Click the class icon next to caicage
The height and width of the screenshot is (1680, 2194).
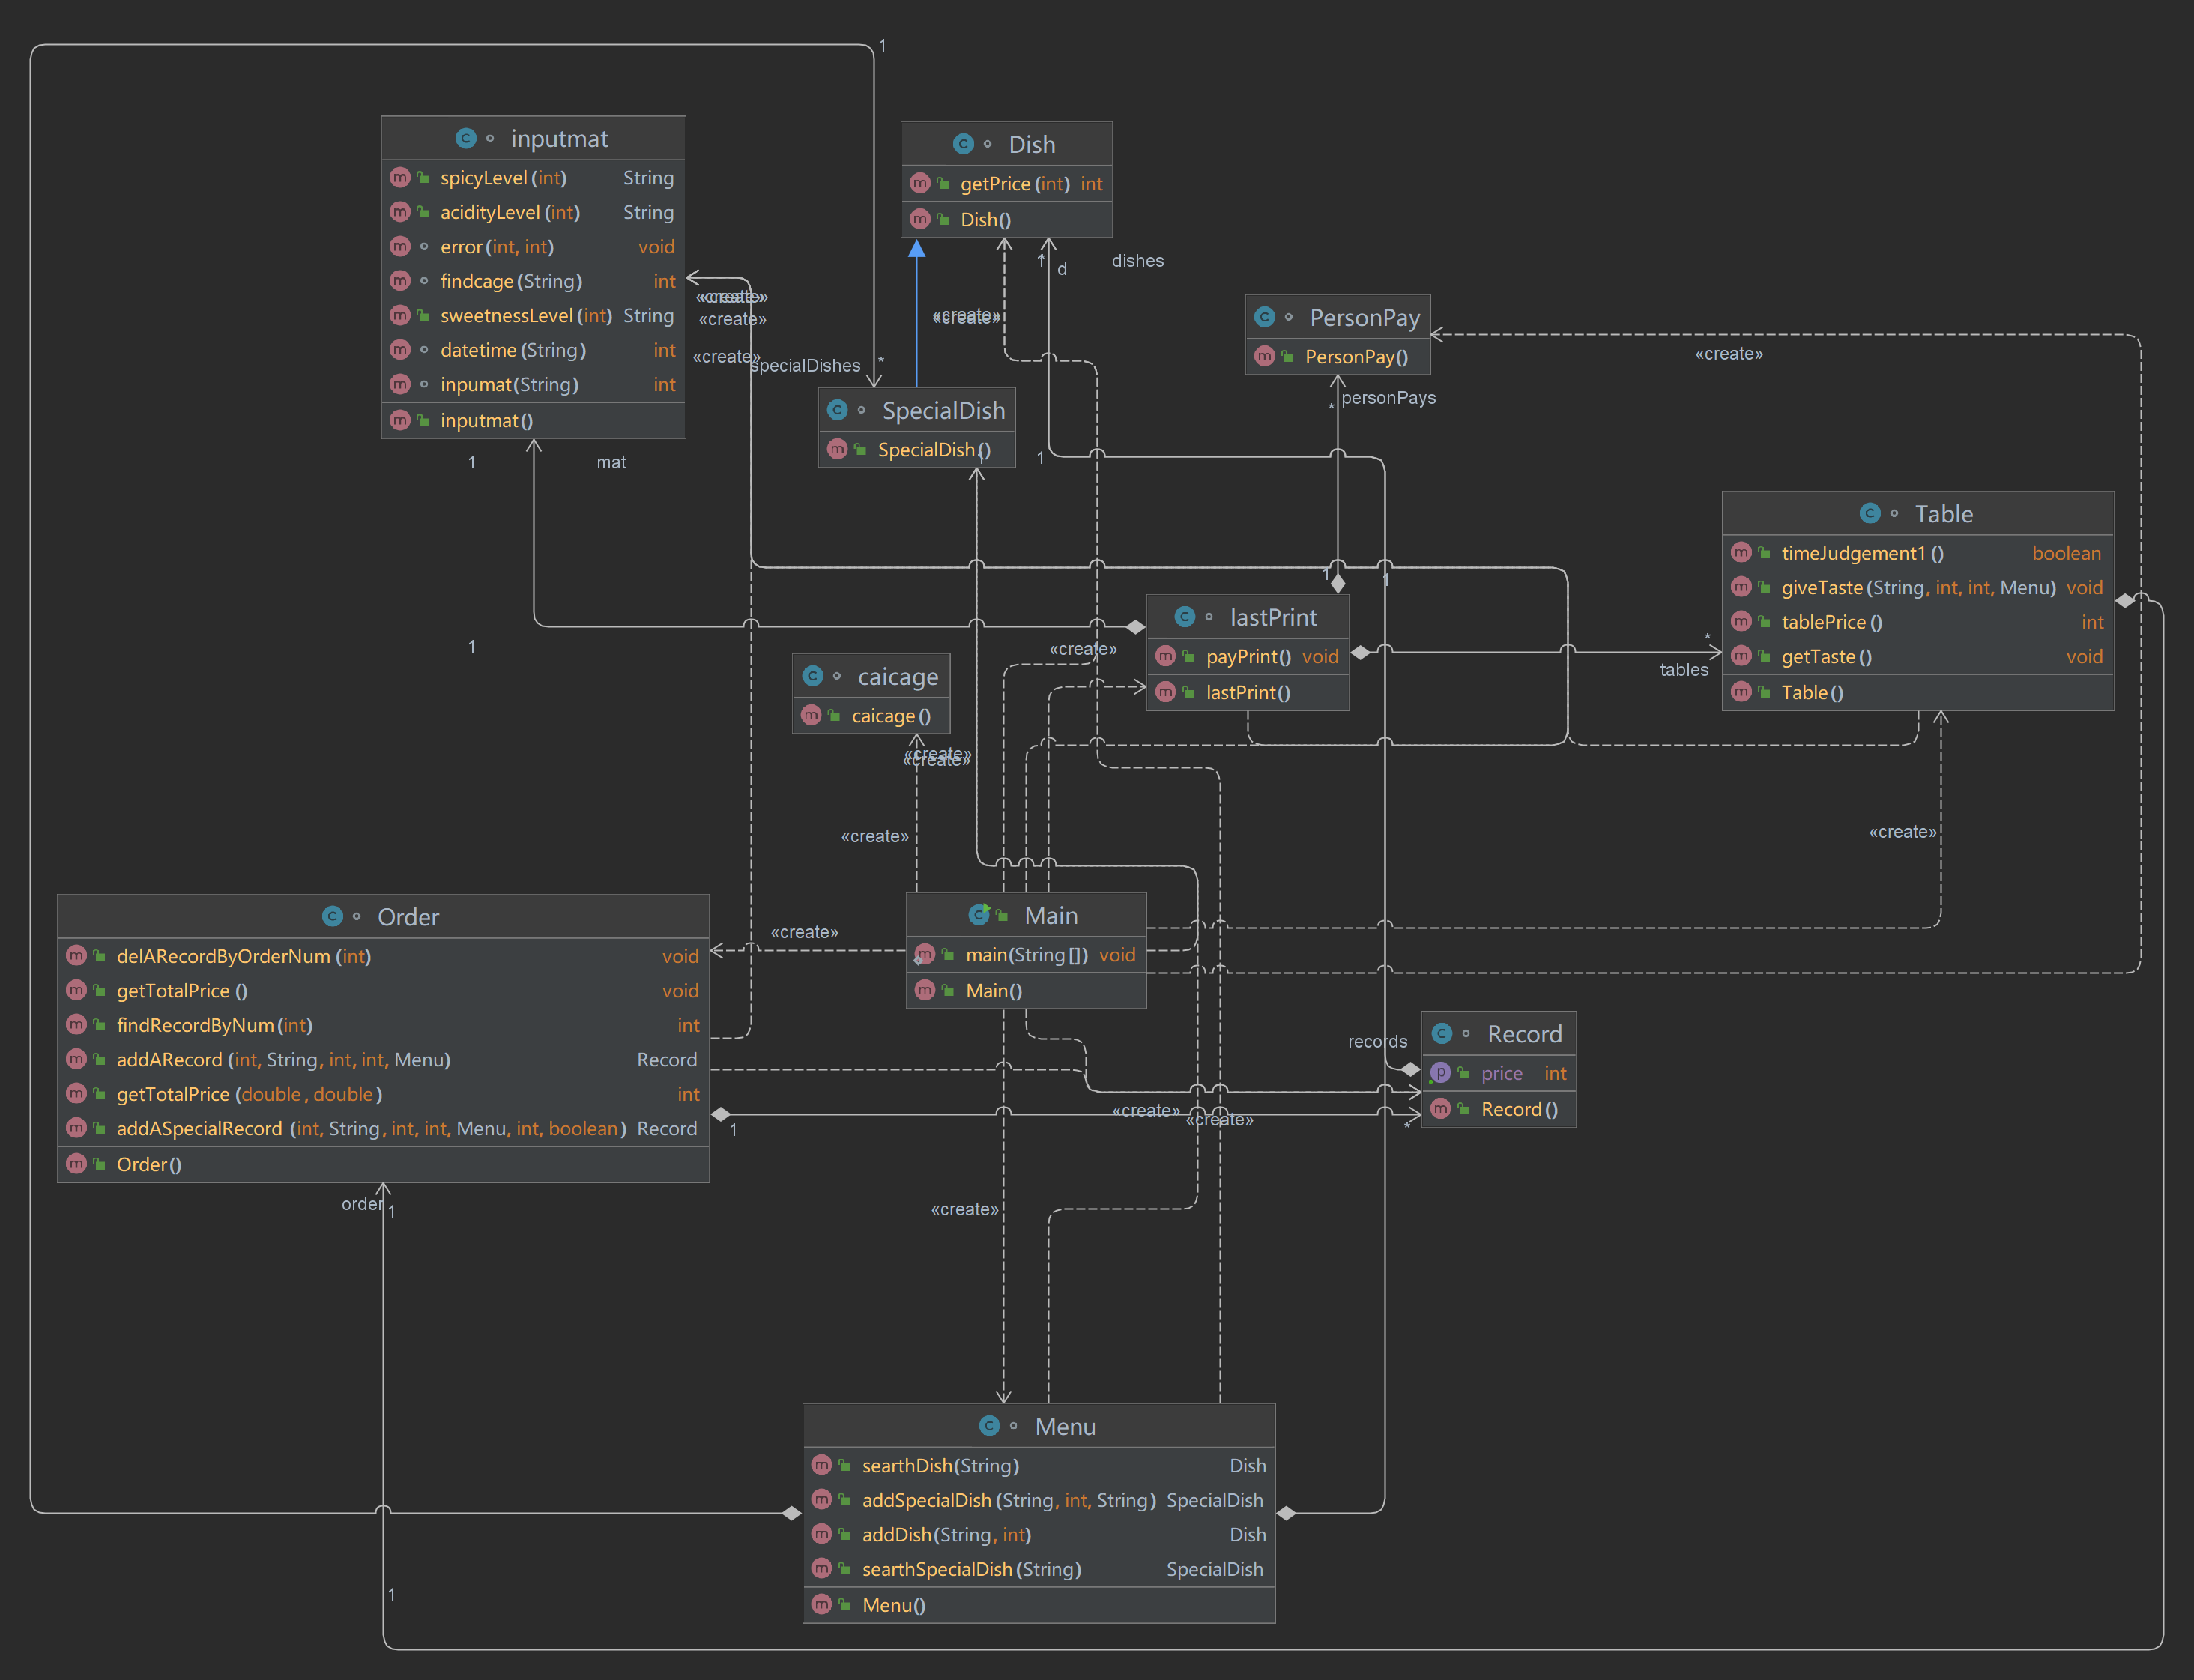[812, 677]
